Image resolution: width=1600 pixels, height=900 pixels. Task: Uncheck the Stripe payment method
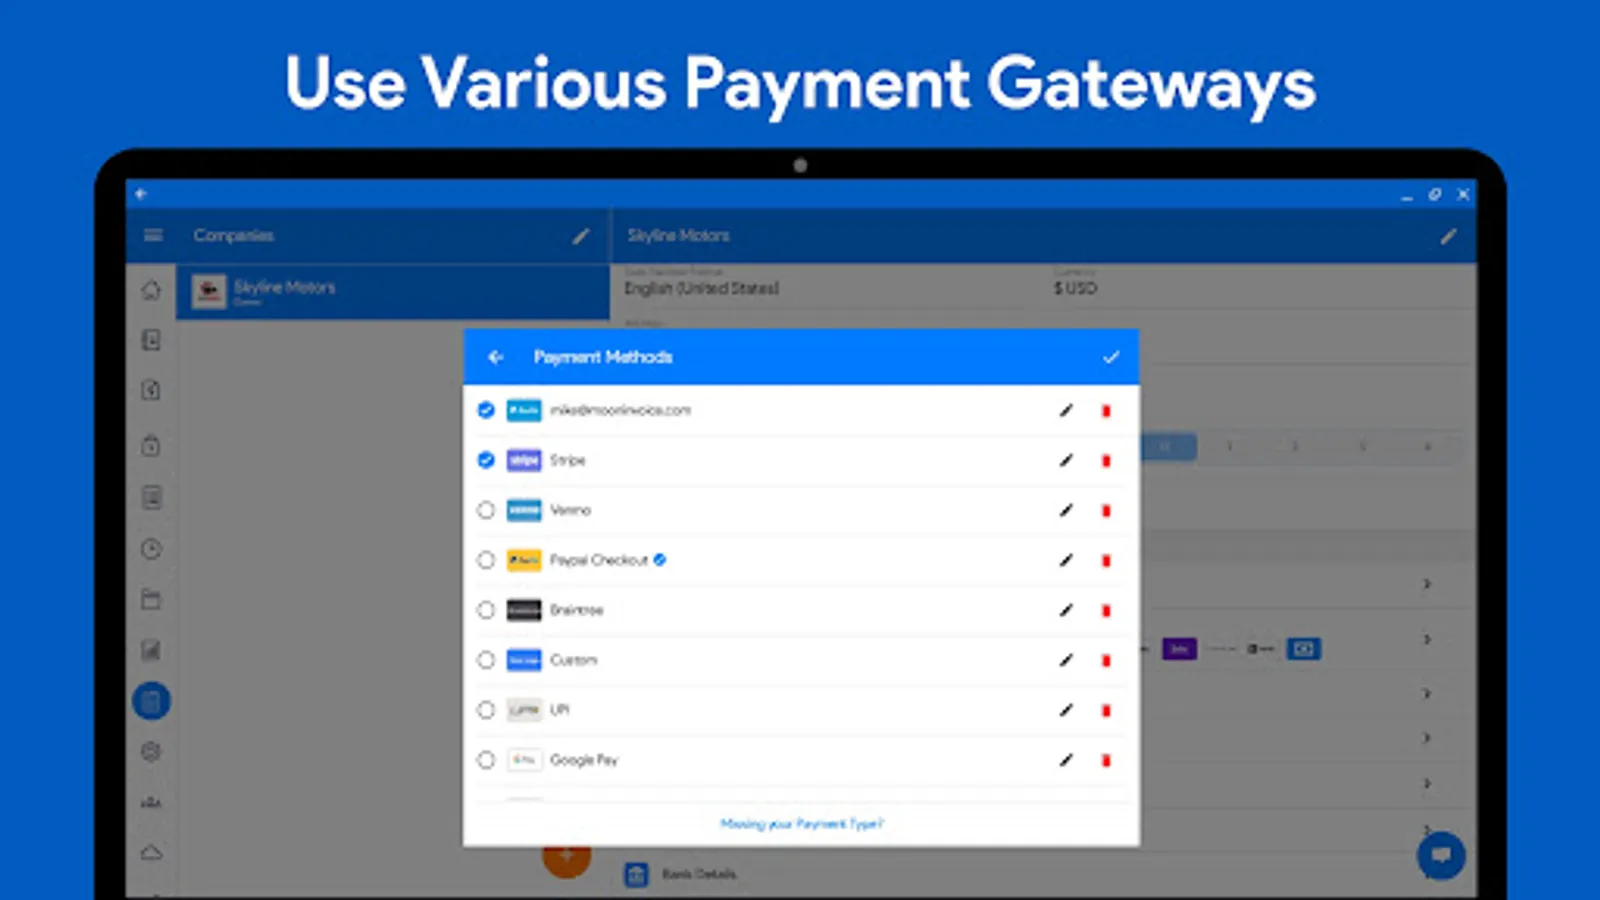486,460
